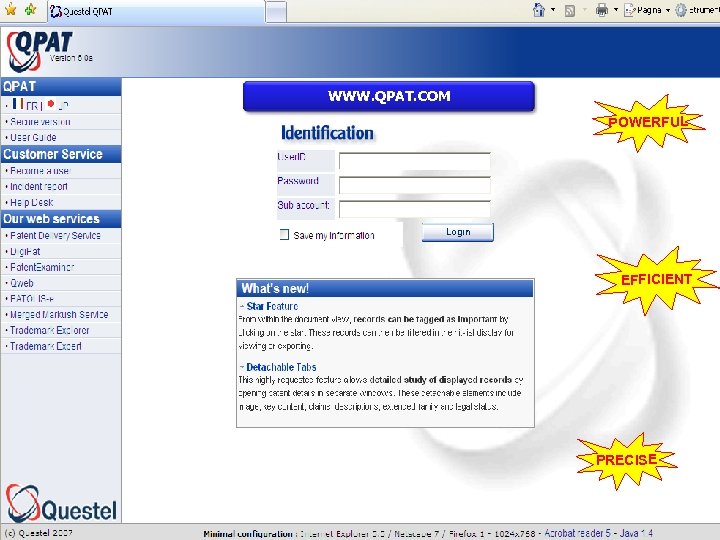720x540 pixels.
Task: Click the RSS feeds icon
Action: [x=570, y=11]
